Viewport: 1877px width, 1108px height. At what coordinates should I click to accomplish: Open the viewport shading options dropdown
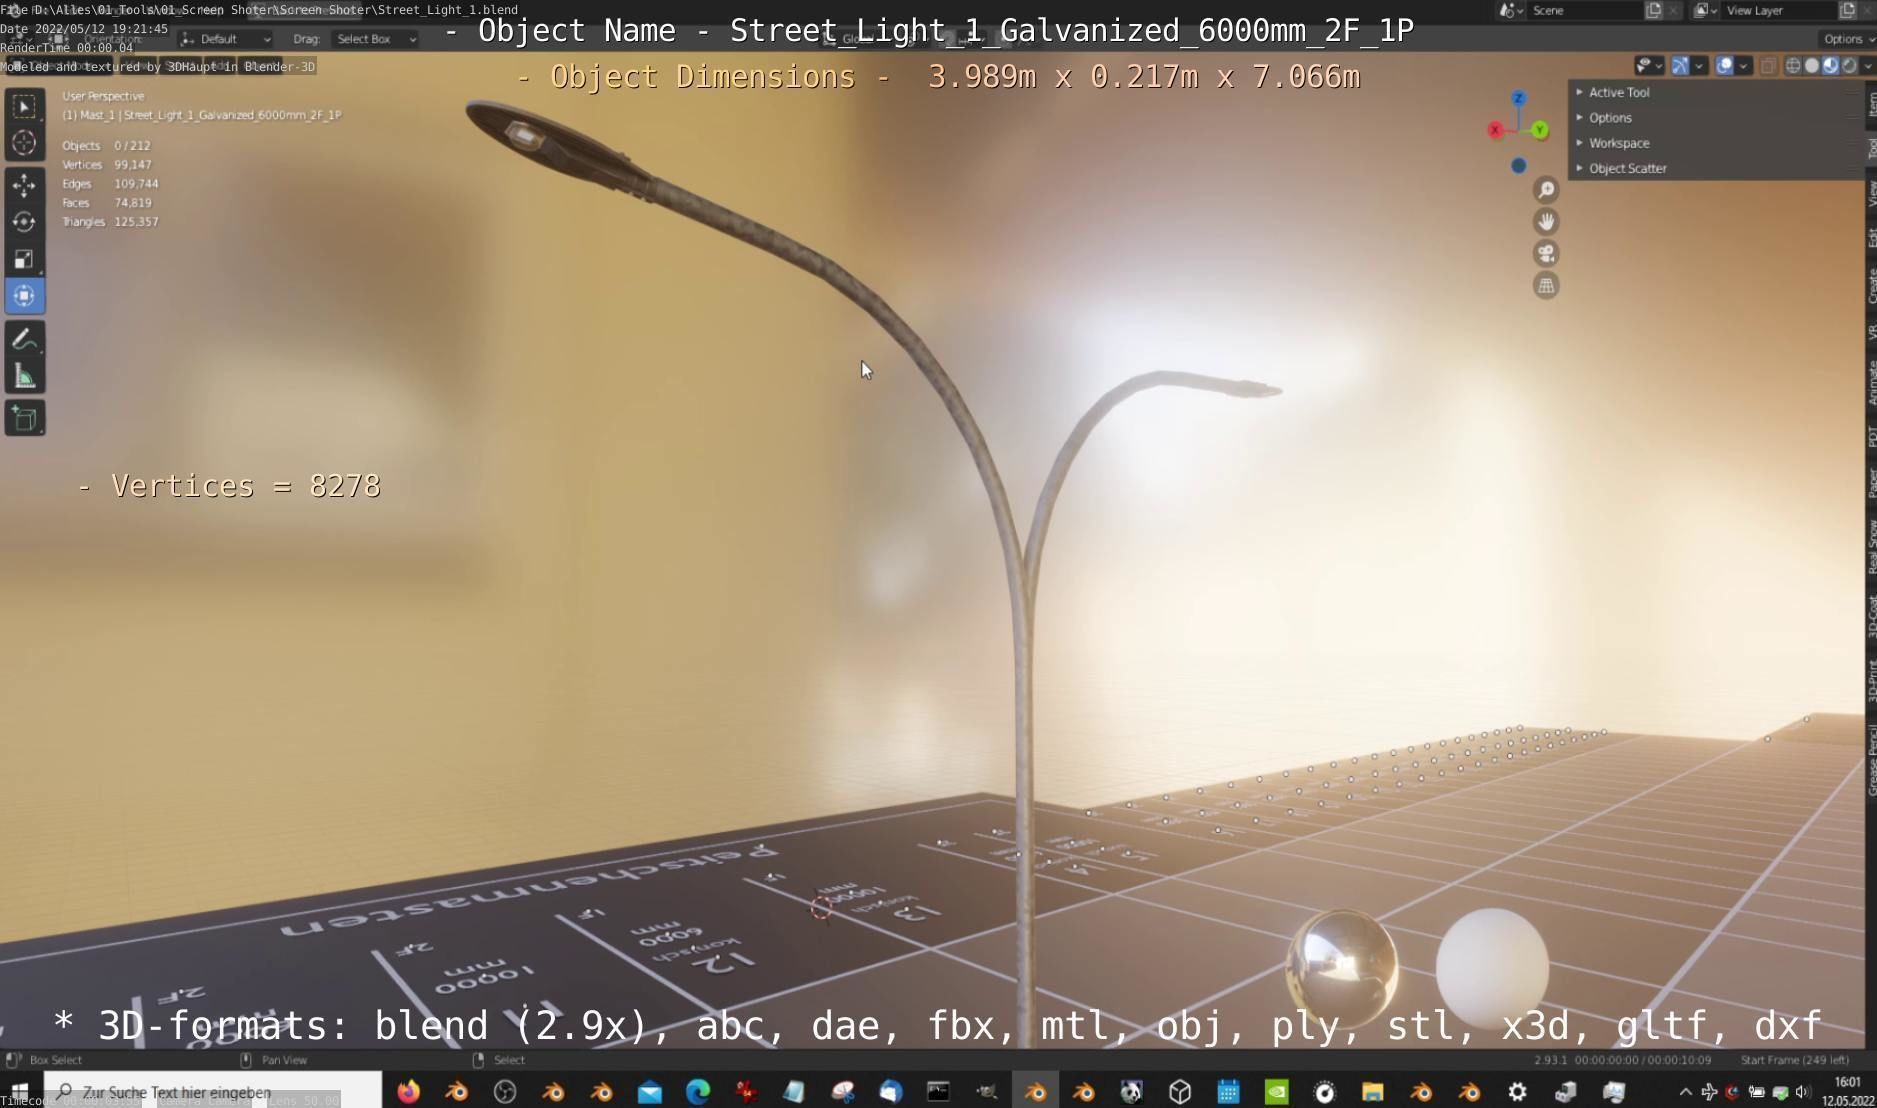pyautogui.click(x=1867, y=66)
